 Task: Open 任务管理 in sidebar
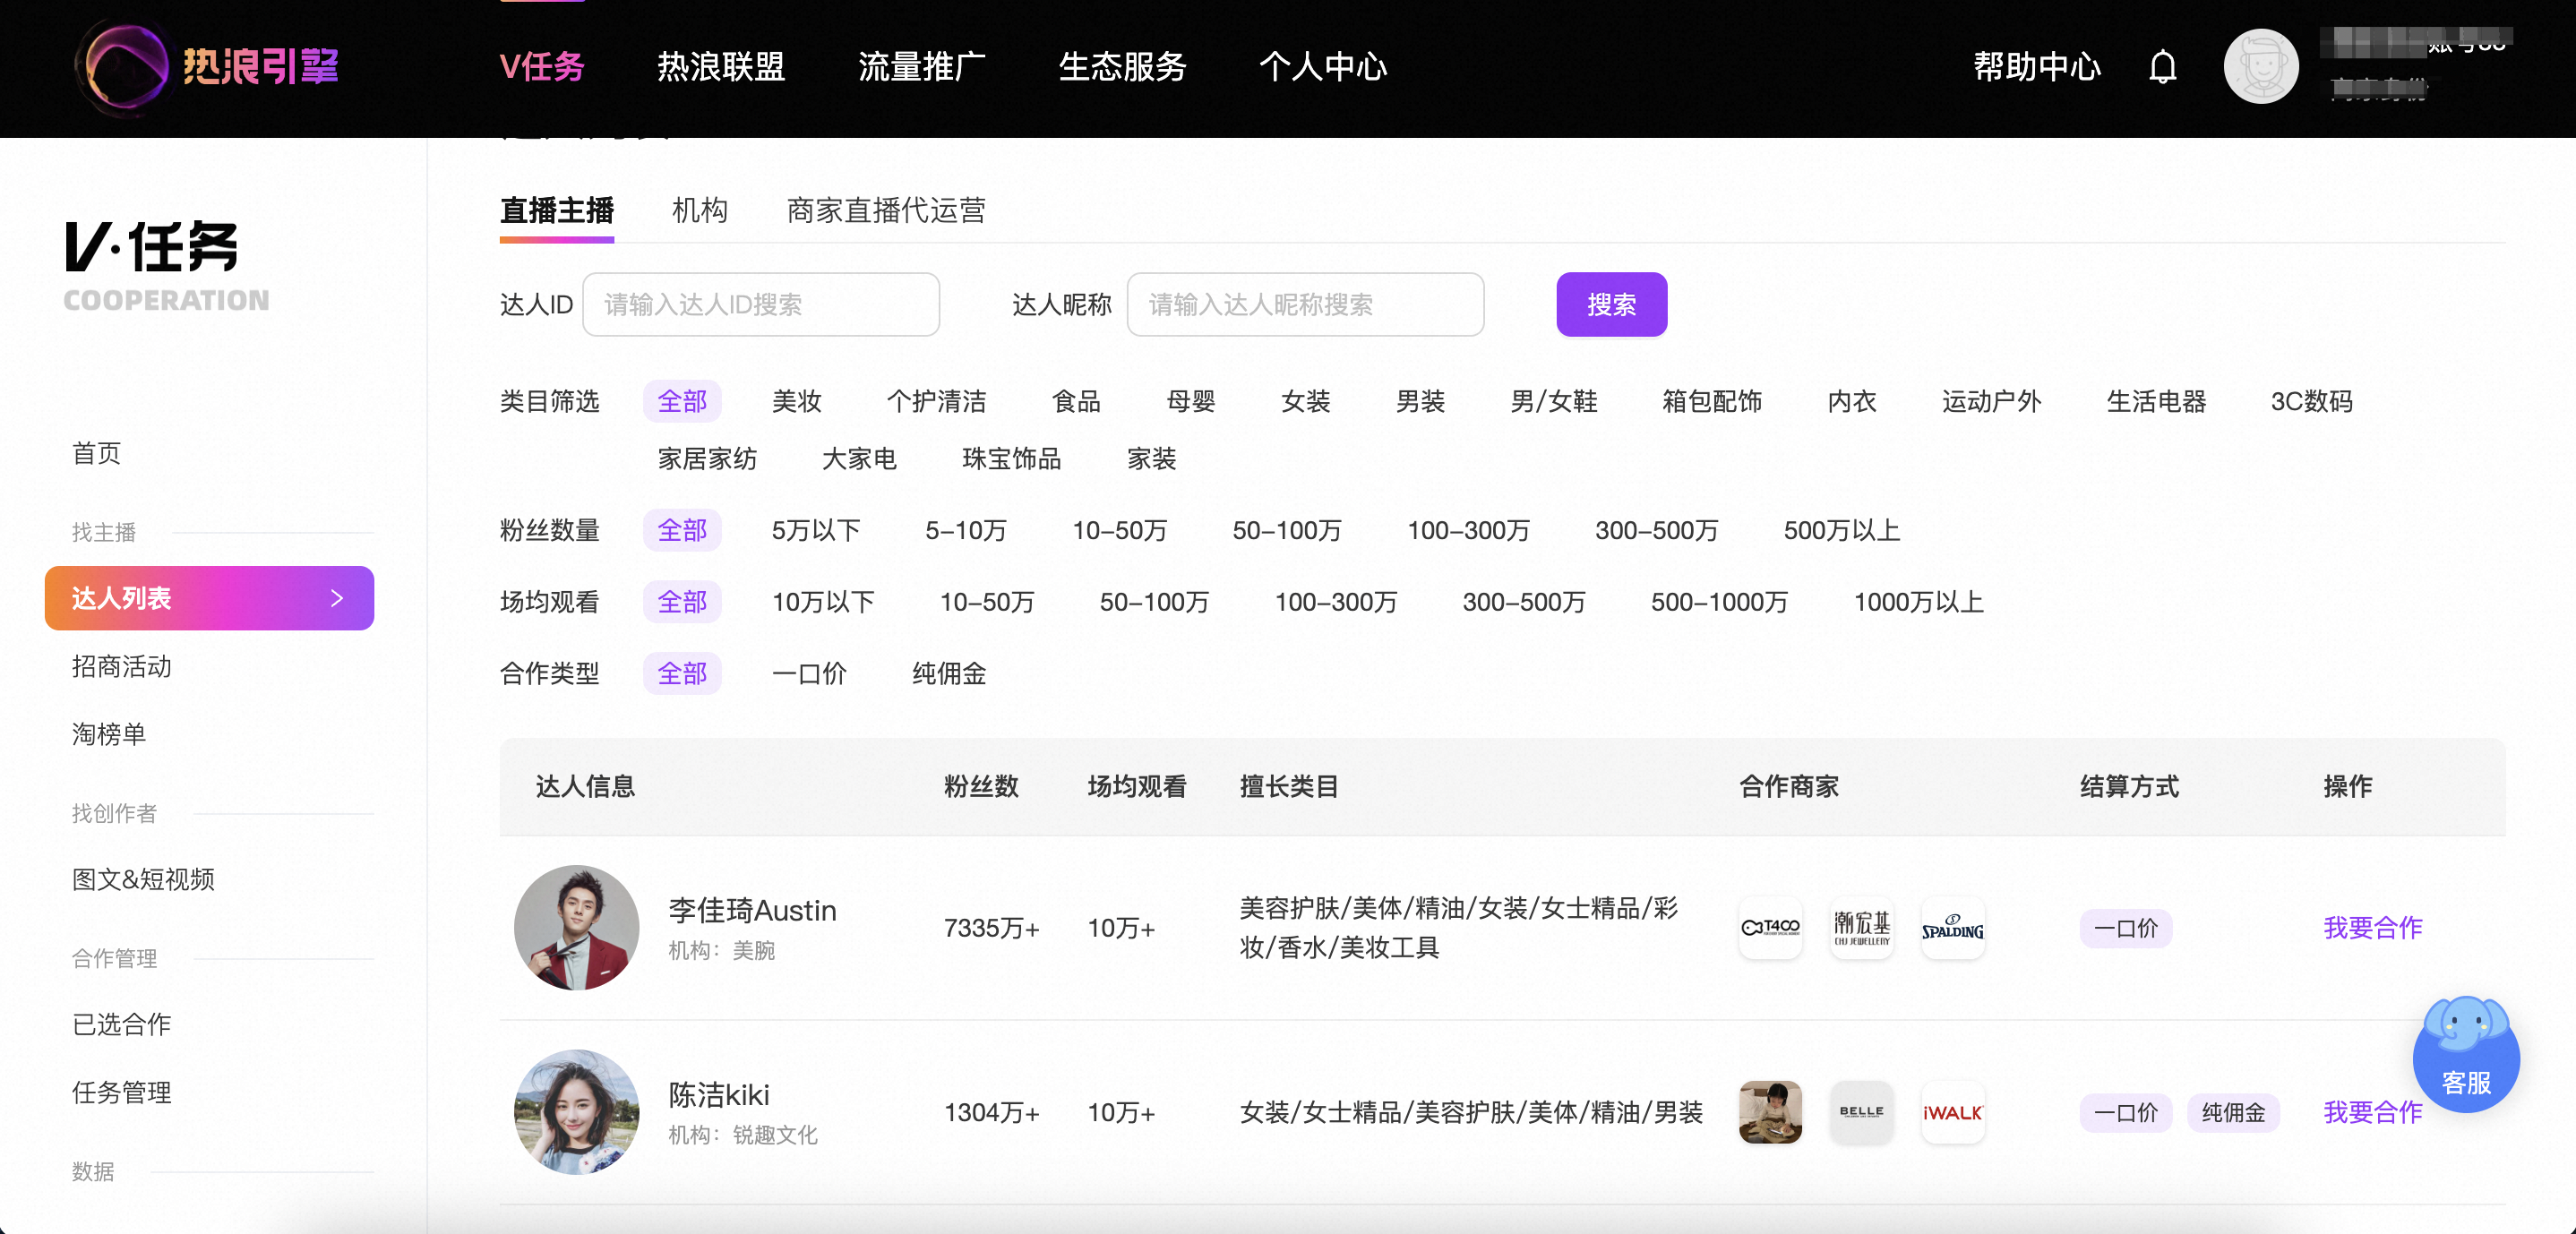(x=121, y=1092)
